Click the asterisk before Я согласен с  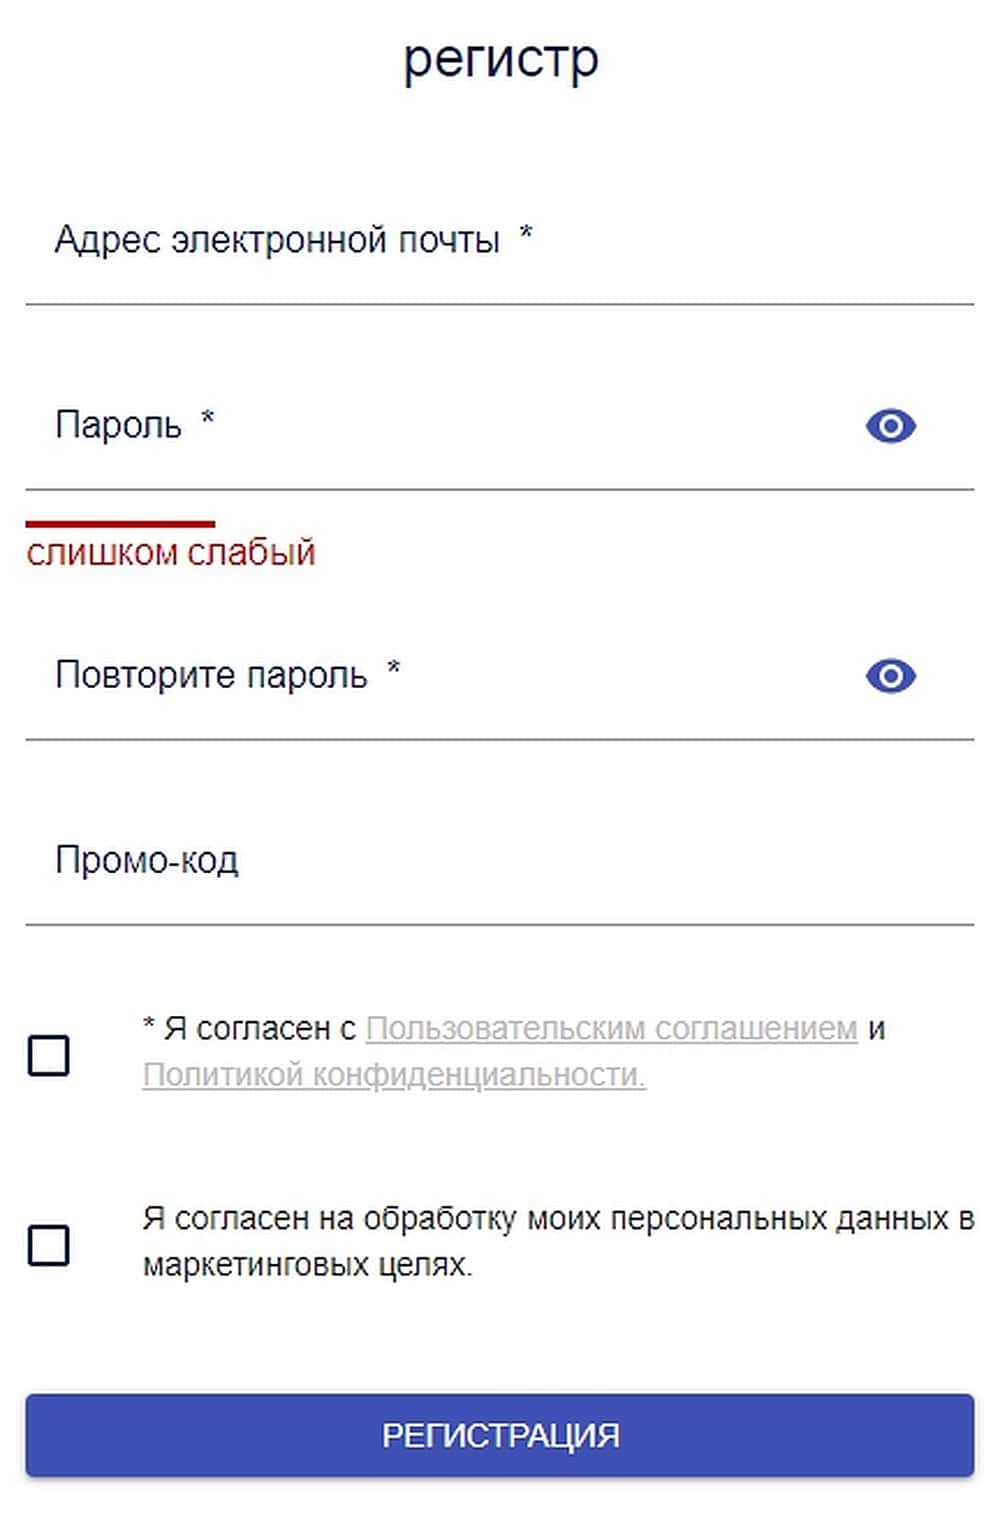click(149, 1025)
